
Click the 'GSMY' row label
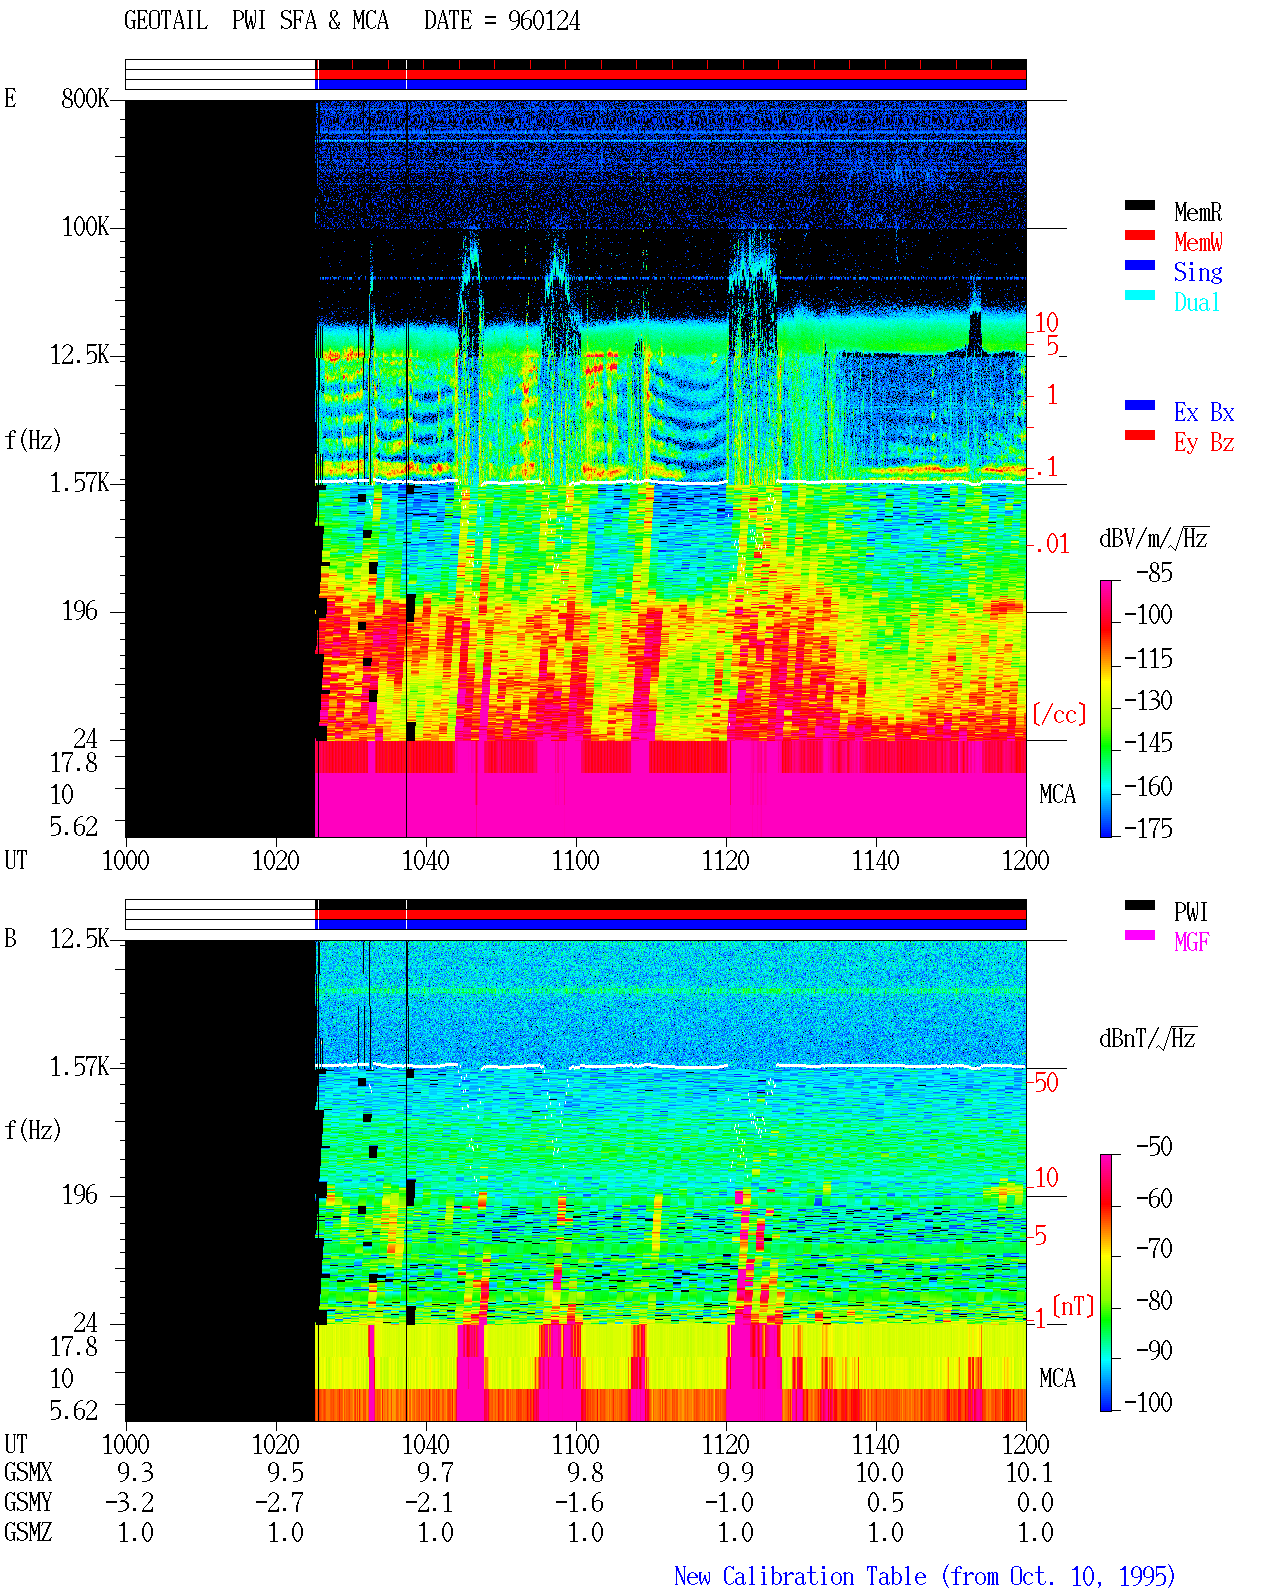[28, 1502]
